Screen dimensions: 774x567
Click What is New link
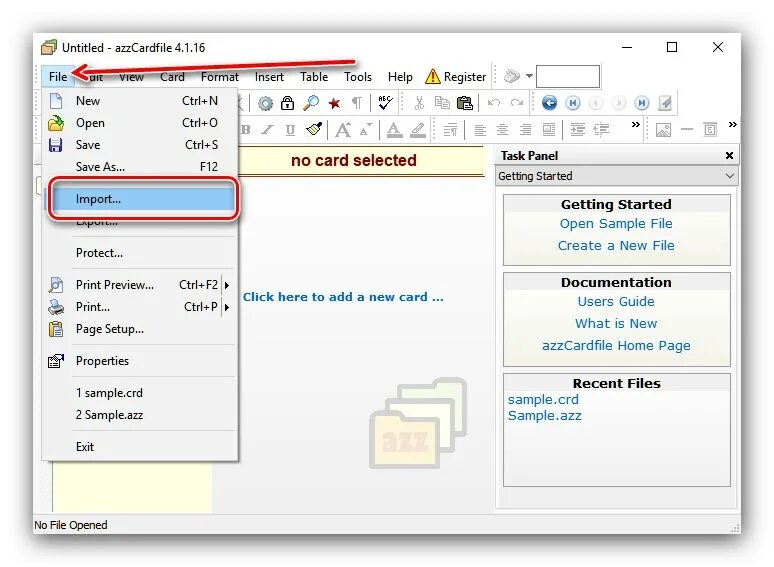[616, 324]
